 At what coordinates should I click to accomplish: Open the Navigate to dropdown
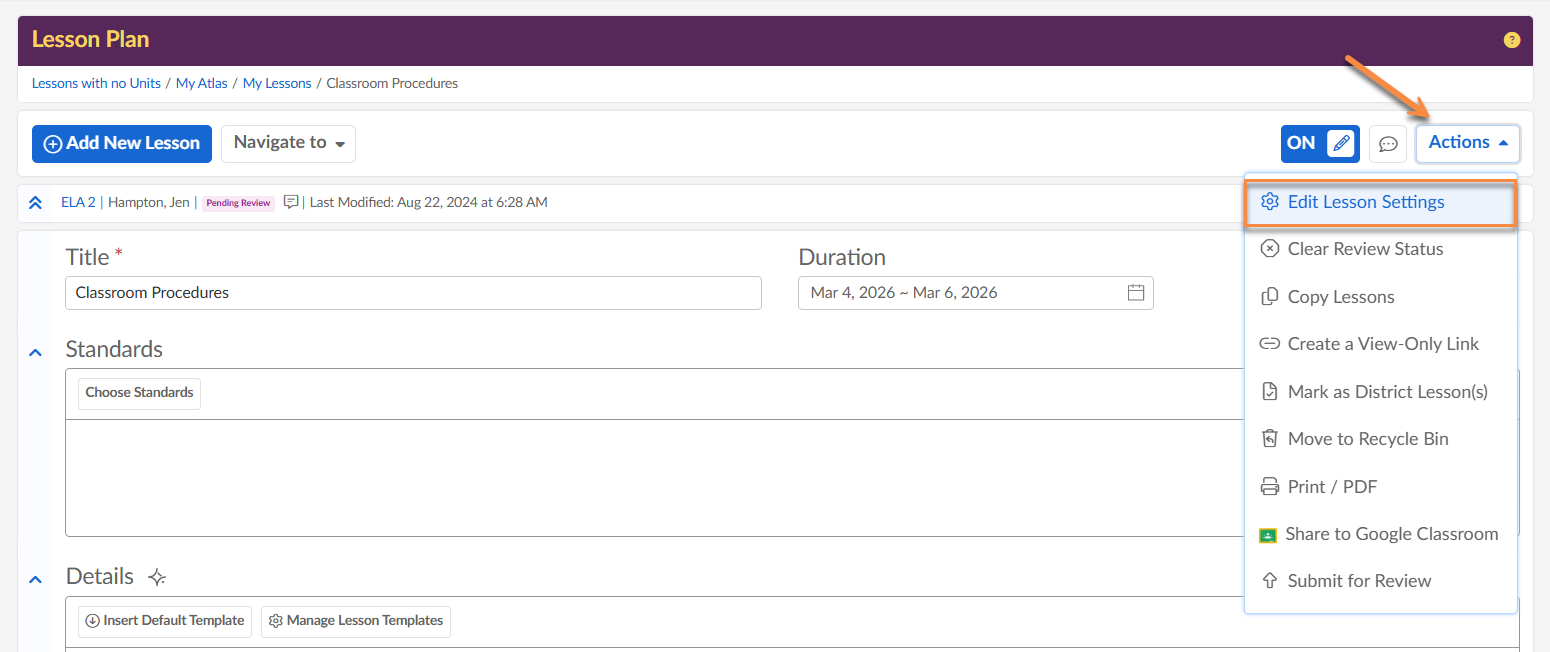[288, 143]
